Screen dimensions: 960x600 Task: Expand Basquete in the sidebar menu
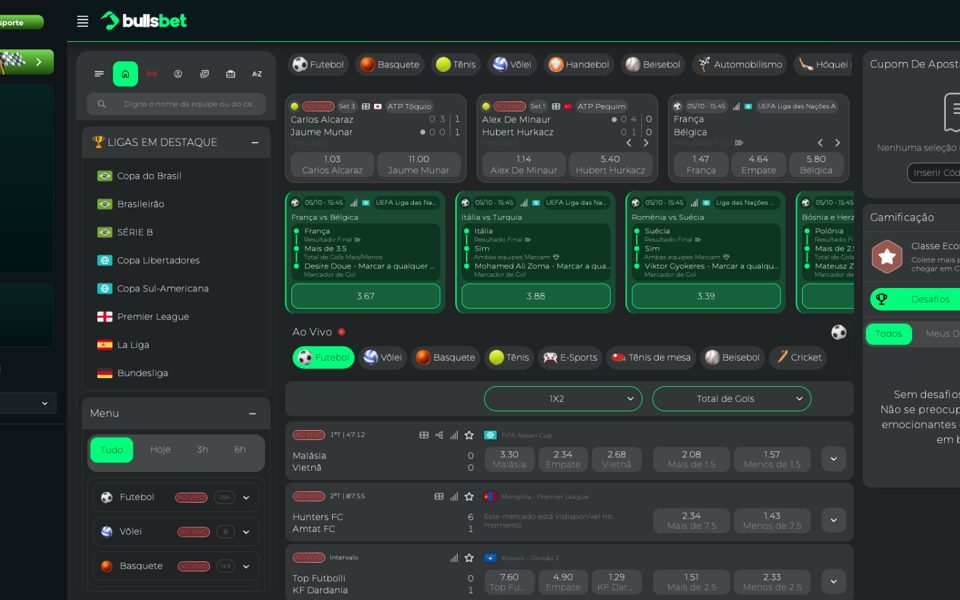pyautogui.click(x=246, y=566)
